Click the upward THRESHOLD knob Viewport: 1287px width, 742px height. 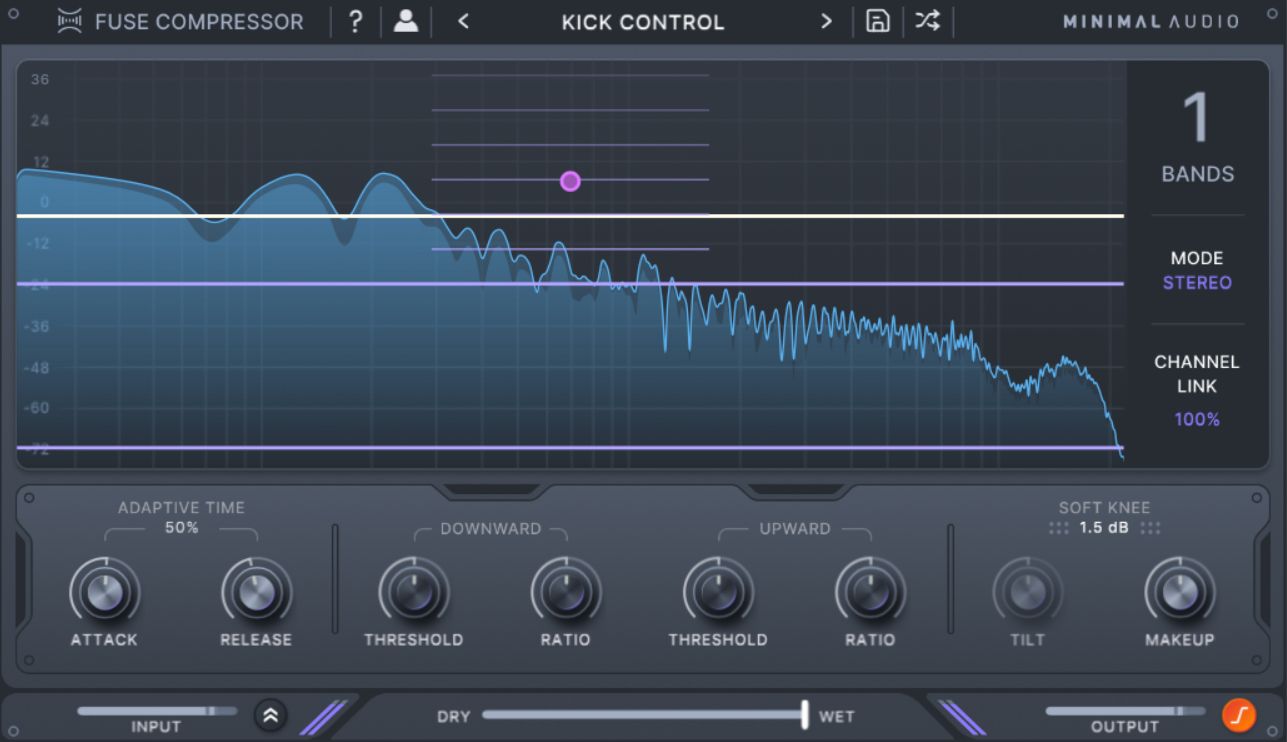pyautogui.click(x=718, y=593)
